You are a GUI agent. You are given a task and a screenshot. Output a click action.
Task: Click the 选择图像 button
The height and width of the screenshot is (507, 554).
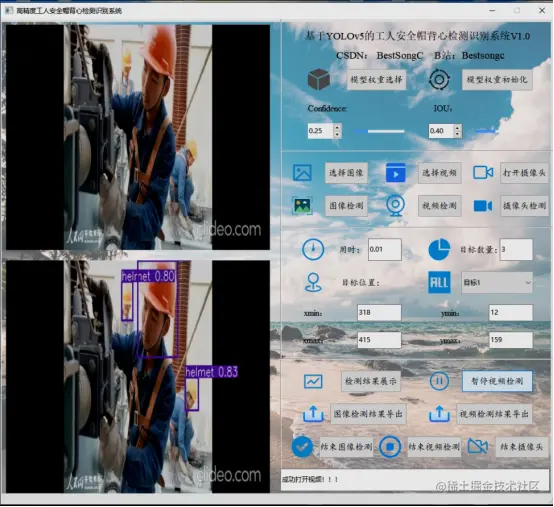346,173
